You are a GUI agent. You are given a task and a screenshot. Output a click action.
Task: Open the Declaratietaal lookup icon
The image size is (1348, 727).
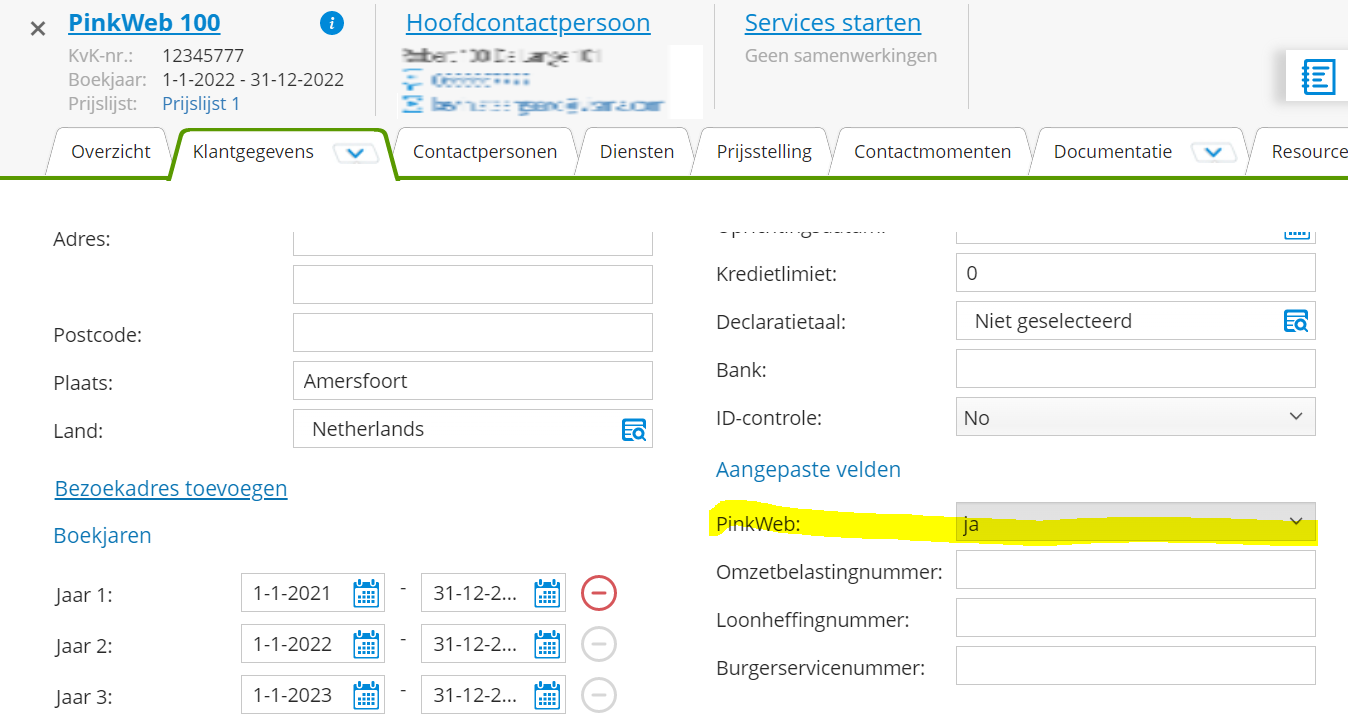[1296, 322]
